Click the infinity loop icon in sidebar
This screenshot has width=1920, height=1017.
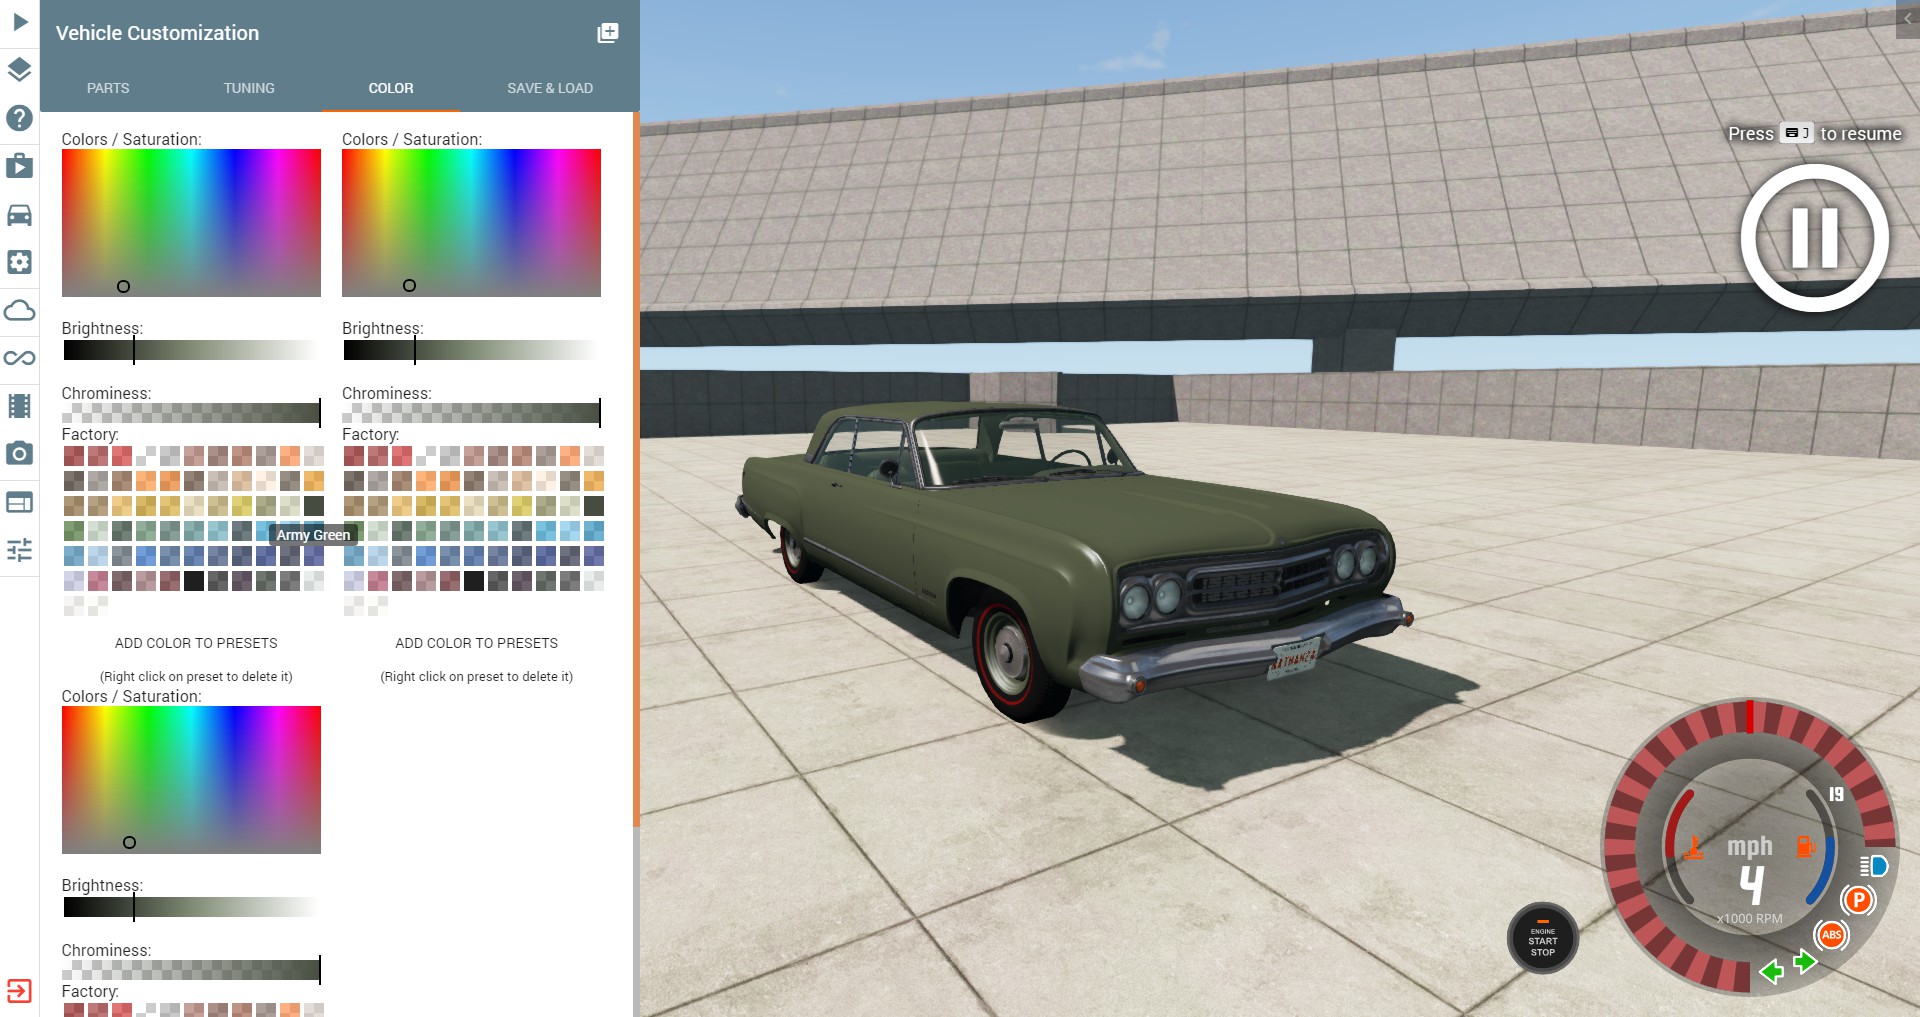click(x=19, y=358)
